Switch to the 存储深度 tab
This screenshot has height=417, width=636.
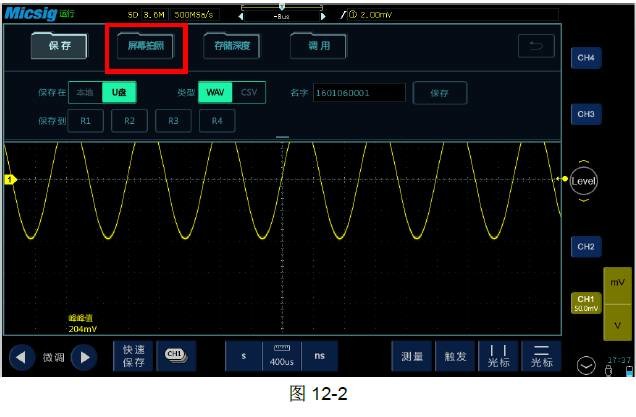coord(231,45)
